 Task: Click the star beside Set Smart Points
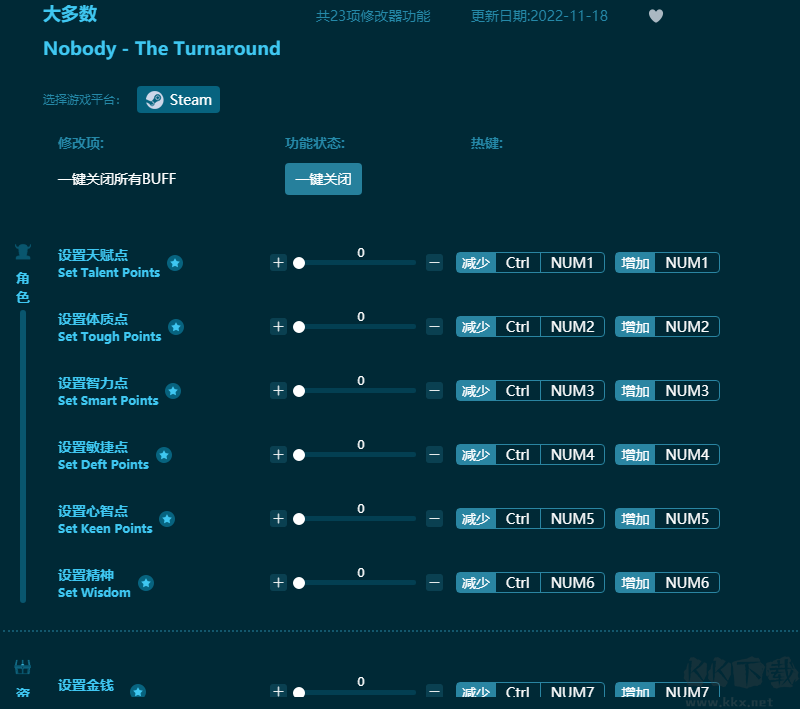click(x=175, y=392)
